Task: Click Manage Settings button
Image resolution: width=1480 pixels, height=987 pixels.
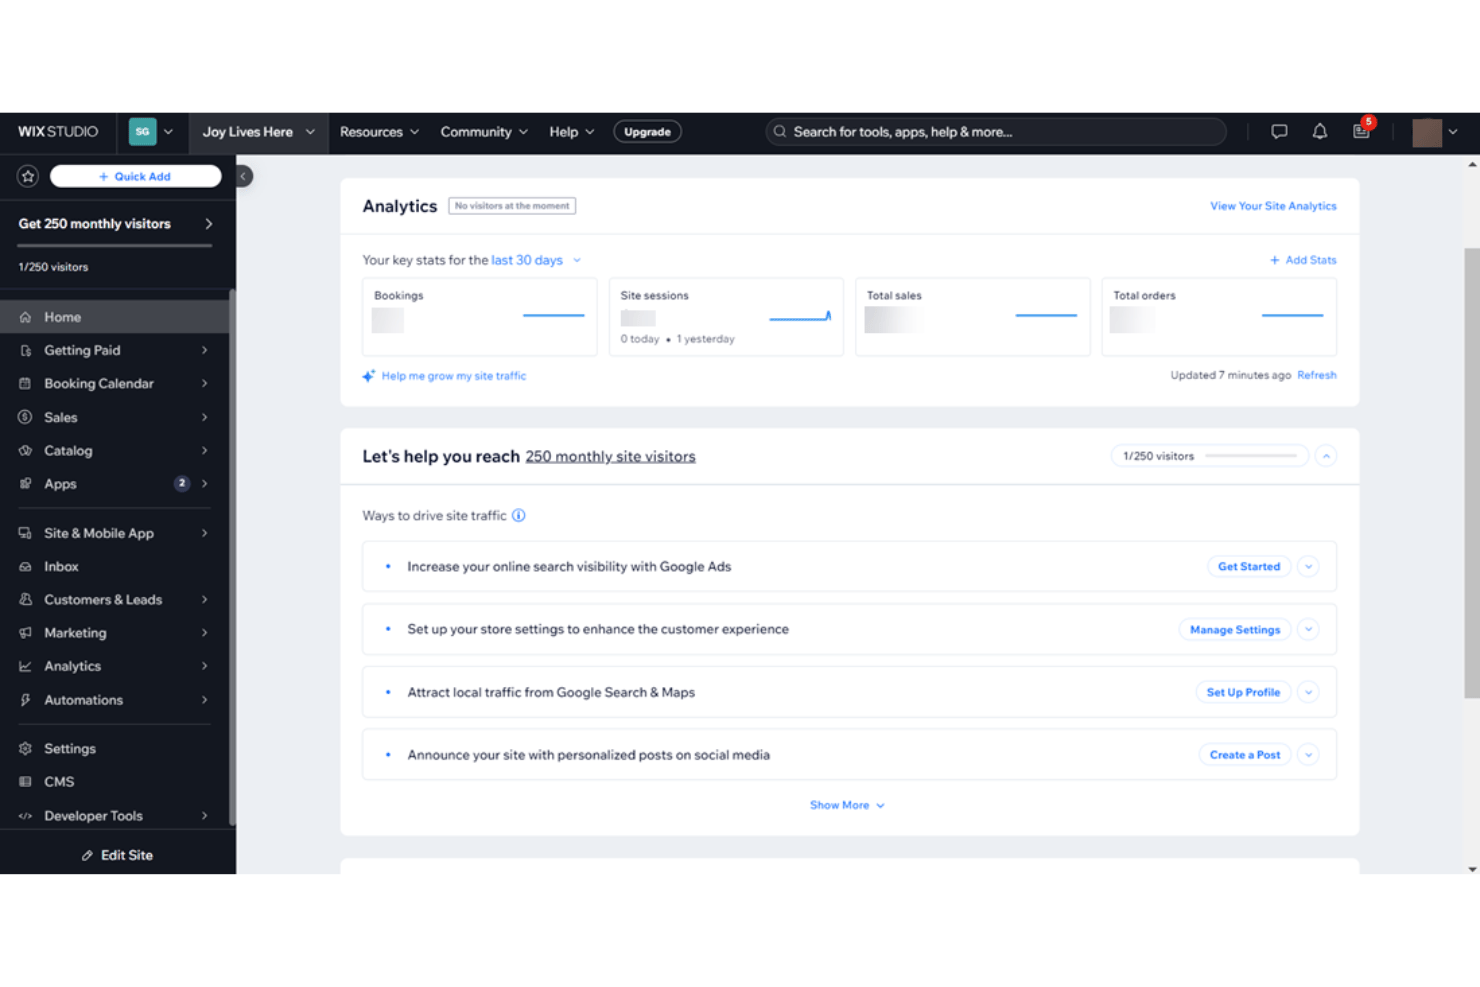Action: coord(1235,630)
